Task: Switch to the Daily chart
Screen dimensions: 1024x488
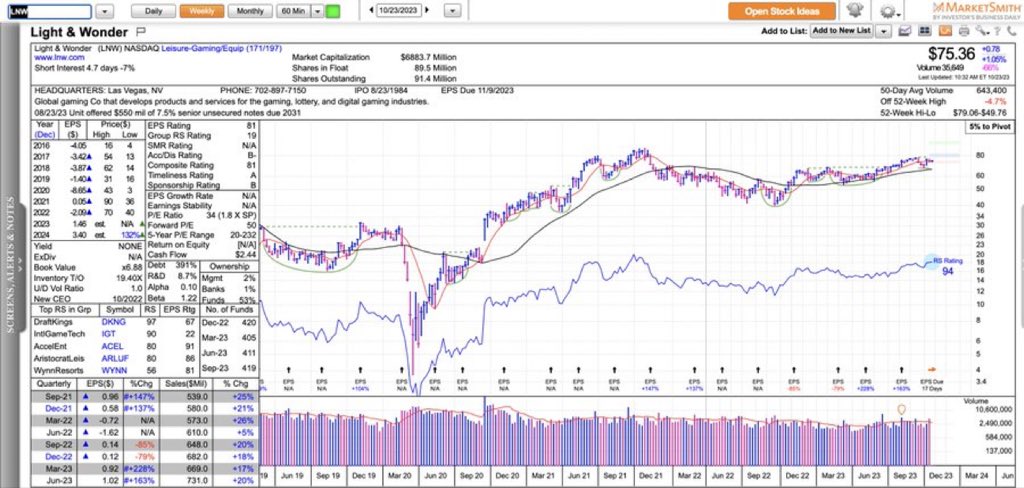Action: coord(153,11)
